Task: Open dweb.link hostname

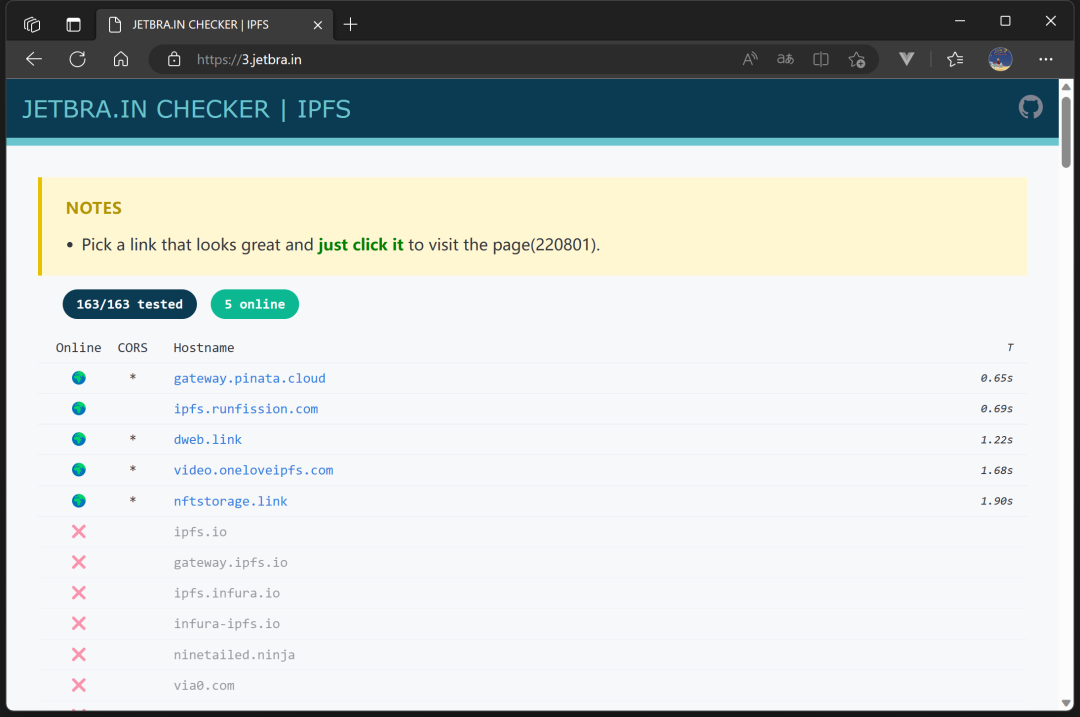Action: [x=207, y=439]
